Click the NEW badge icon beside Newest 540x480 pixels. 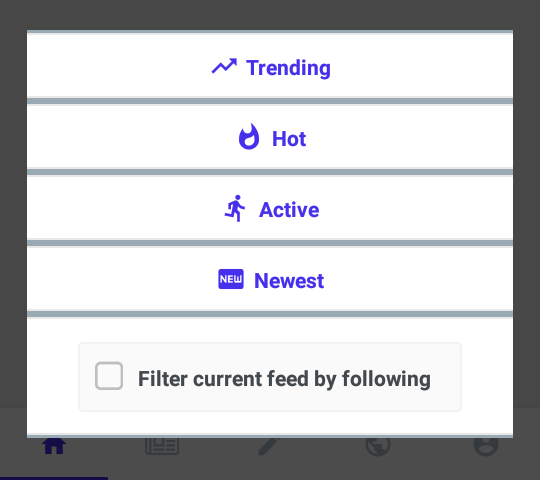coord(231,279)
